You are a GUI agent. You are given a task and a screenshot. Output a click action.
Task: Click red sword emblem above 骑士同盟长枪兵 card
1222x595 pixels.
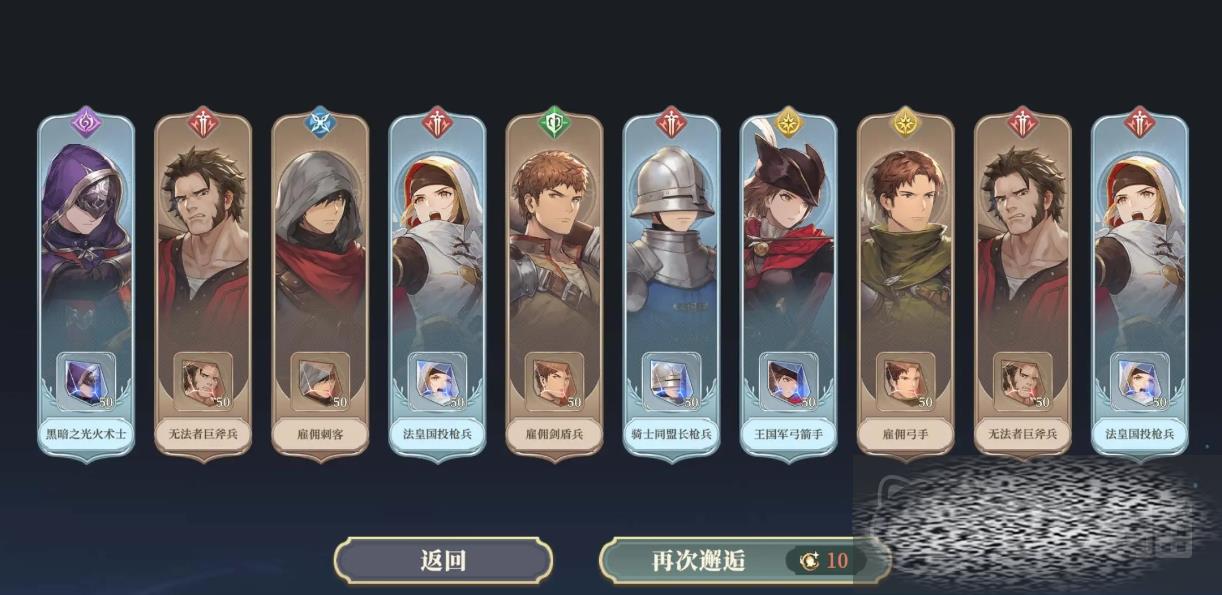point(671,122)
